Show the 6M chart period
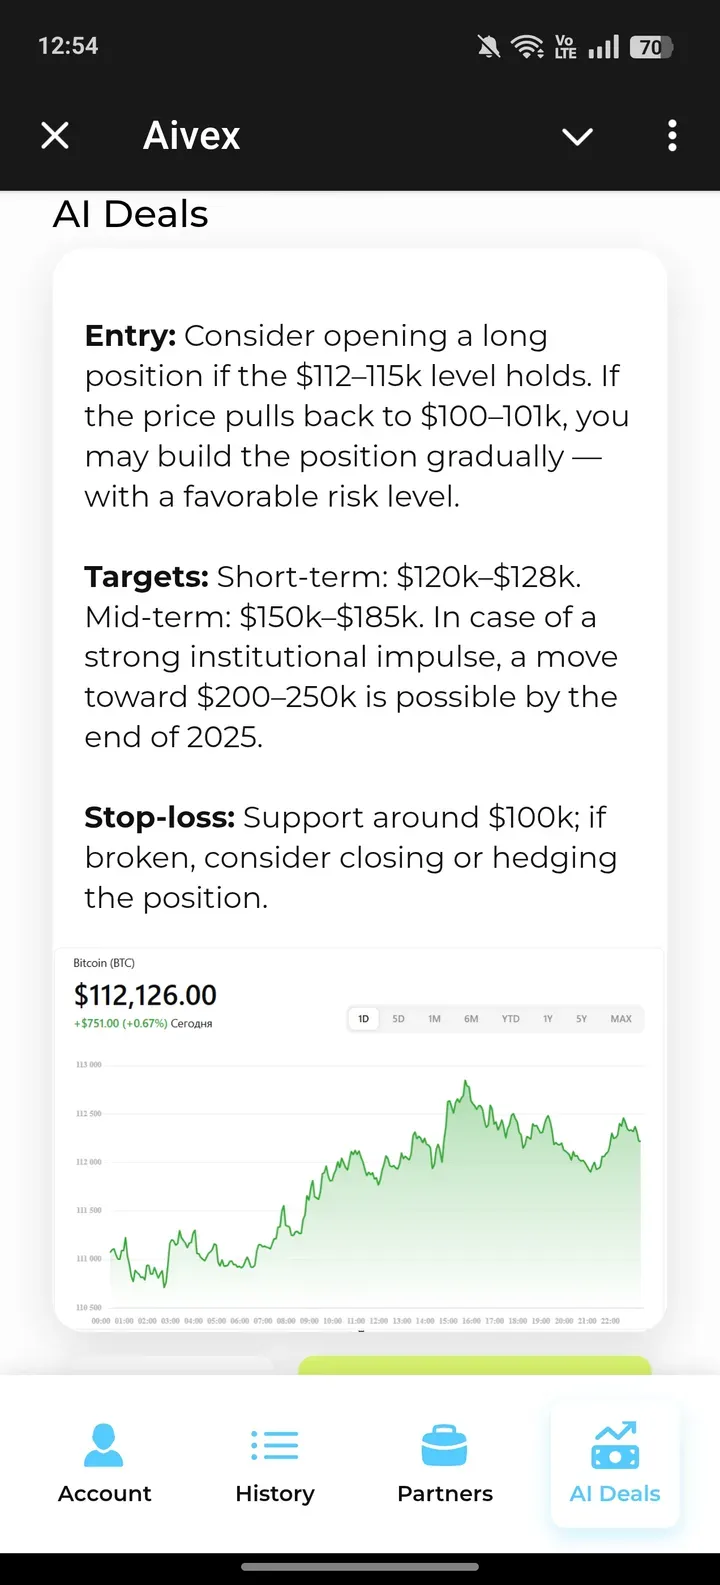Screen dimensions: 720x1585 click(471, 1019)
